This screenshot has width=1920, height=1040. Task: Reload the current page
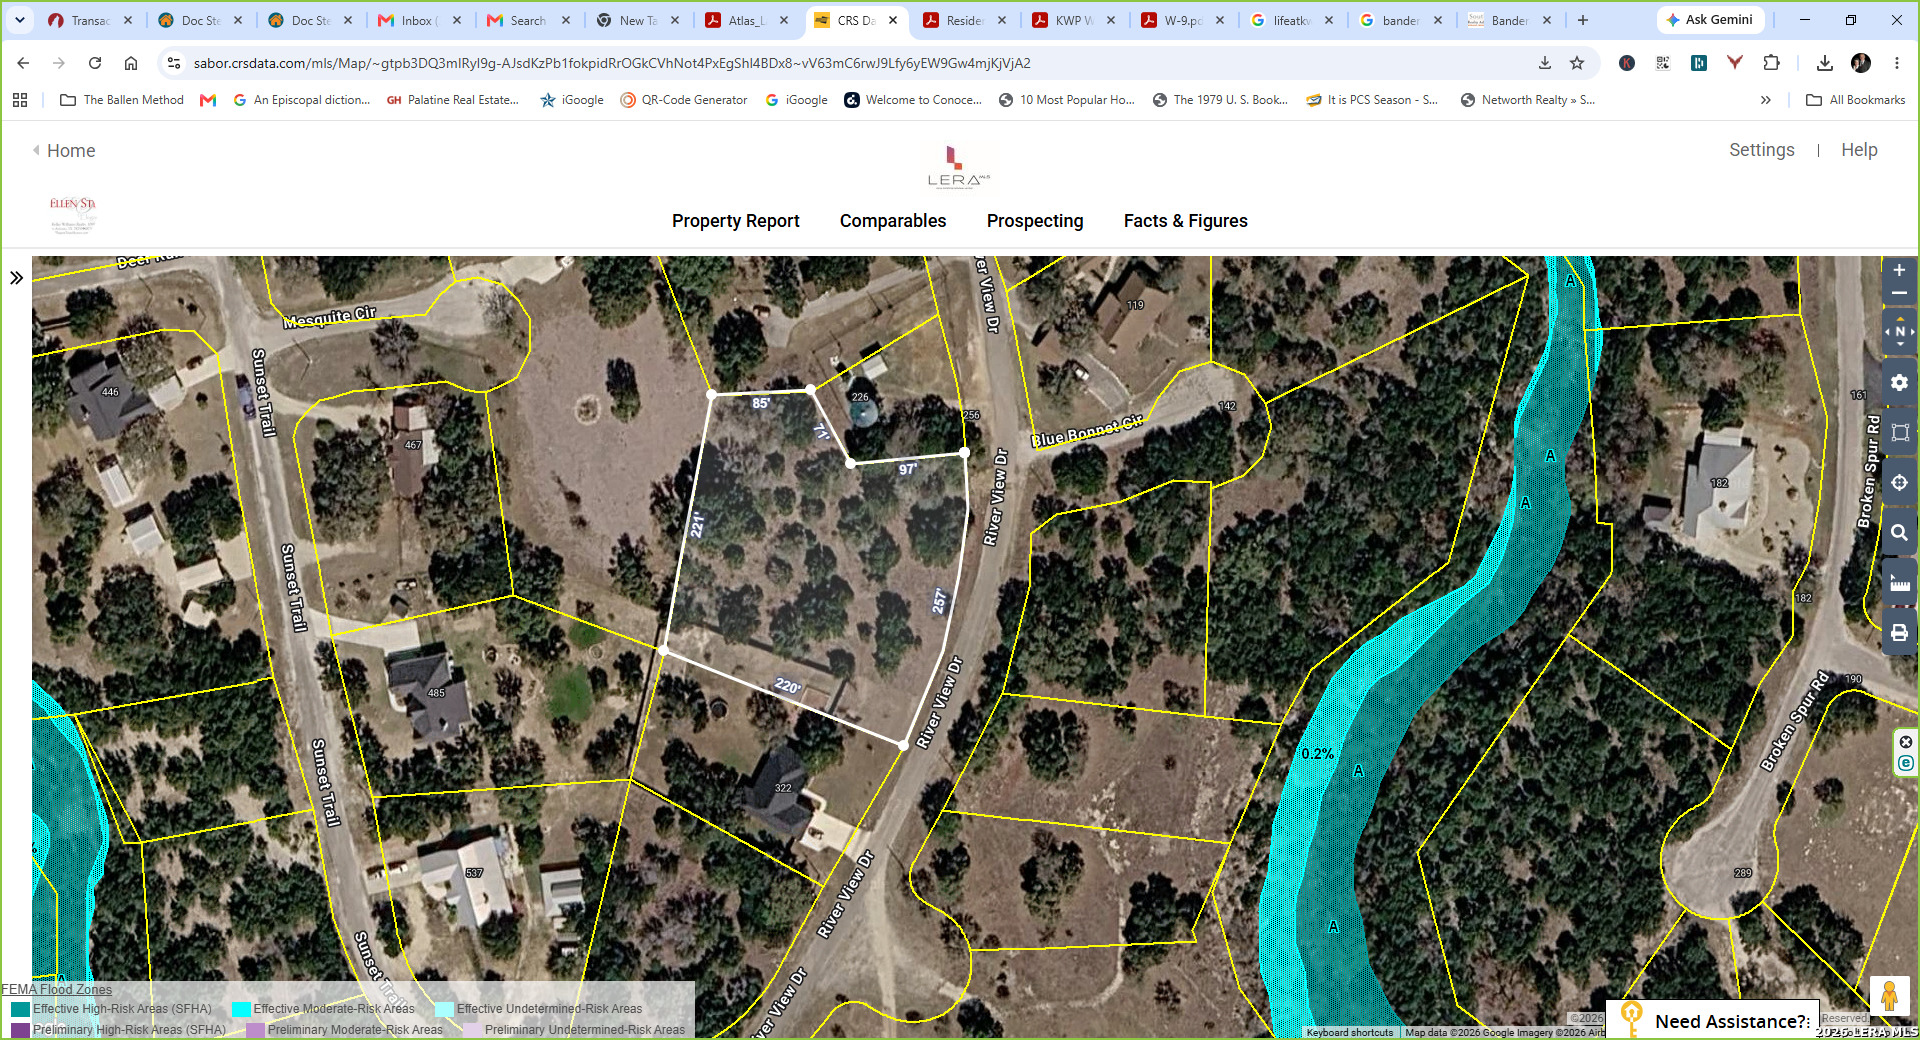click(95, 63)
